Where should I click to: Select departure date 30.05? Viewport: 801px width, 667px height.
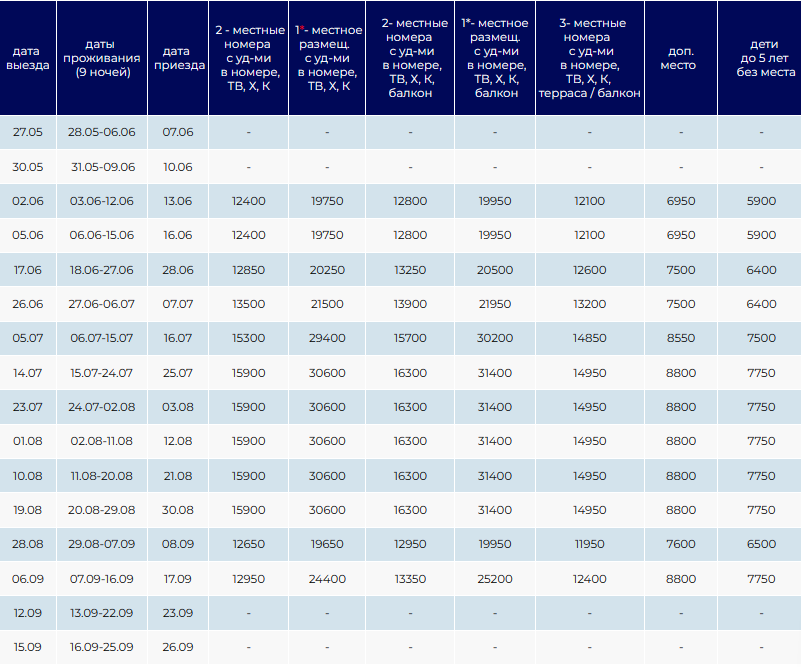(x=28, y=167)
